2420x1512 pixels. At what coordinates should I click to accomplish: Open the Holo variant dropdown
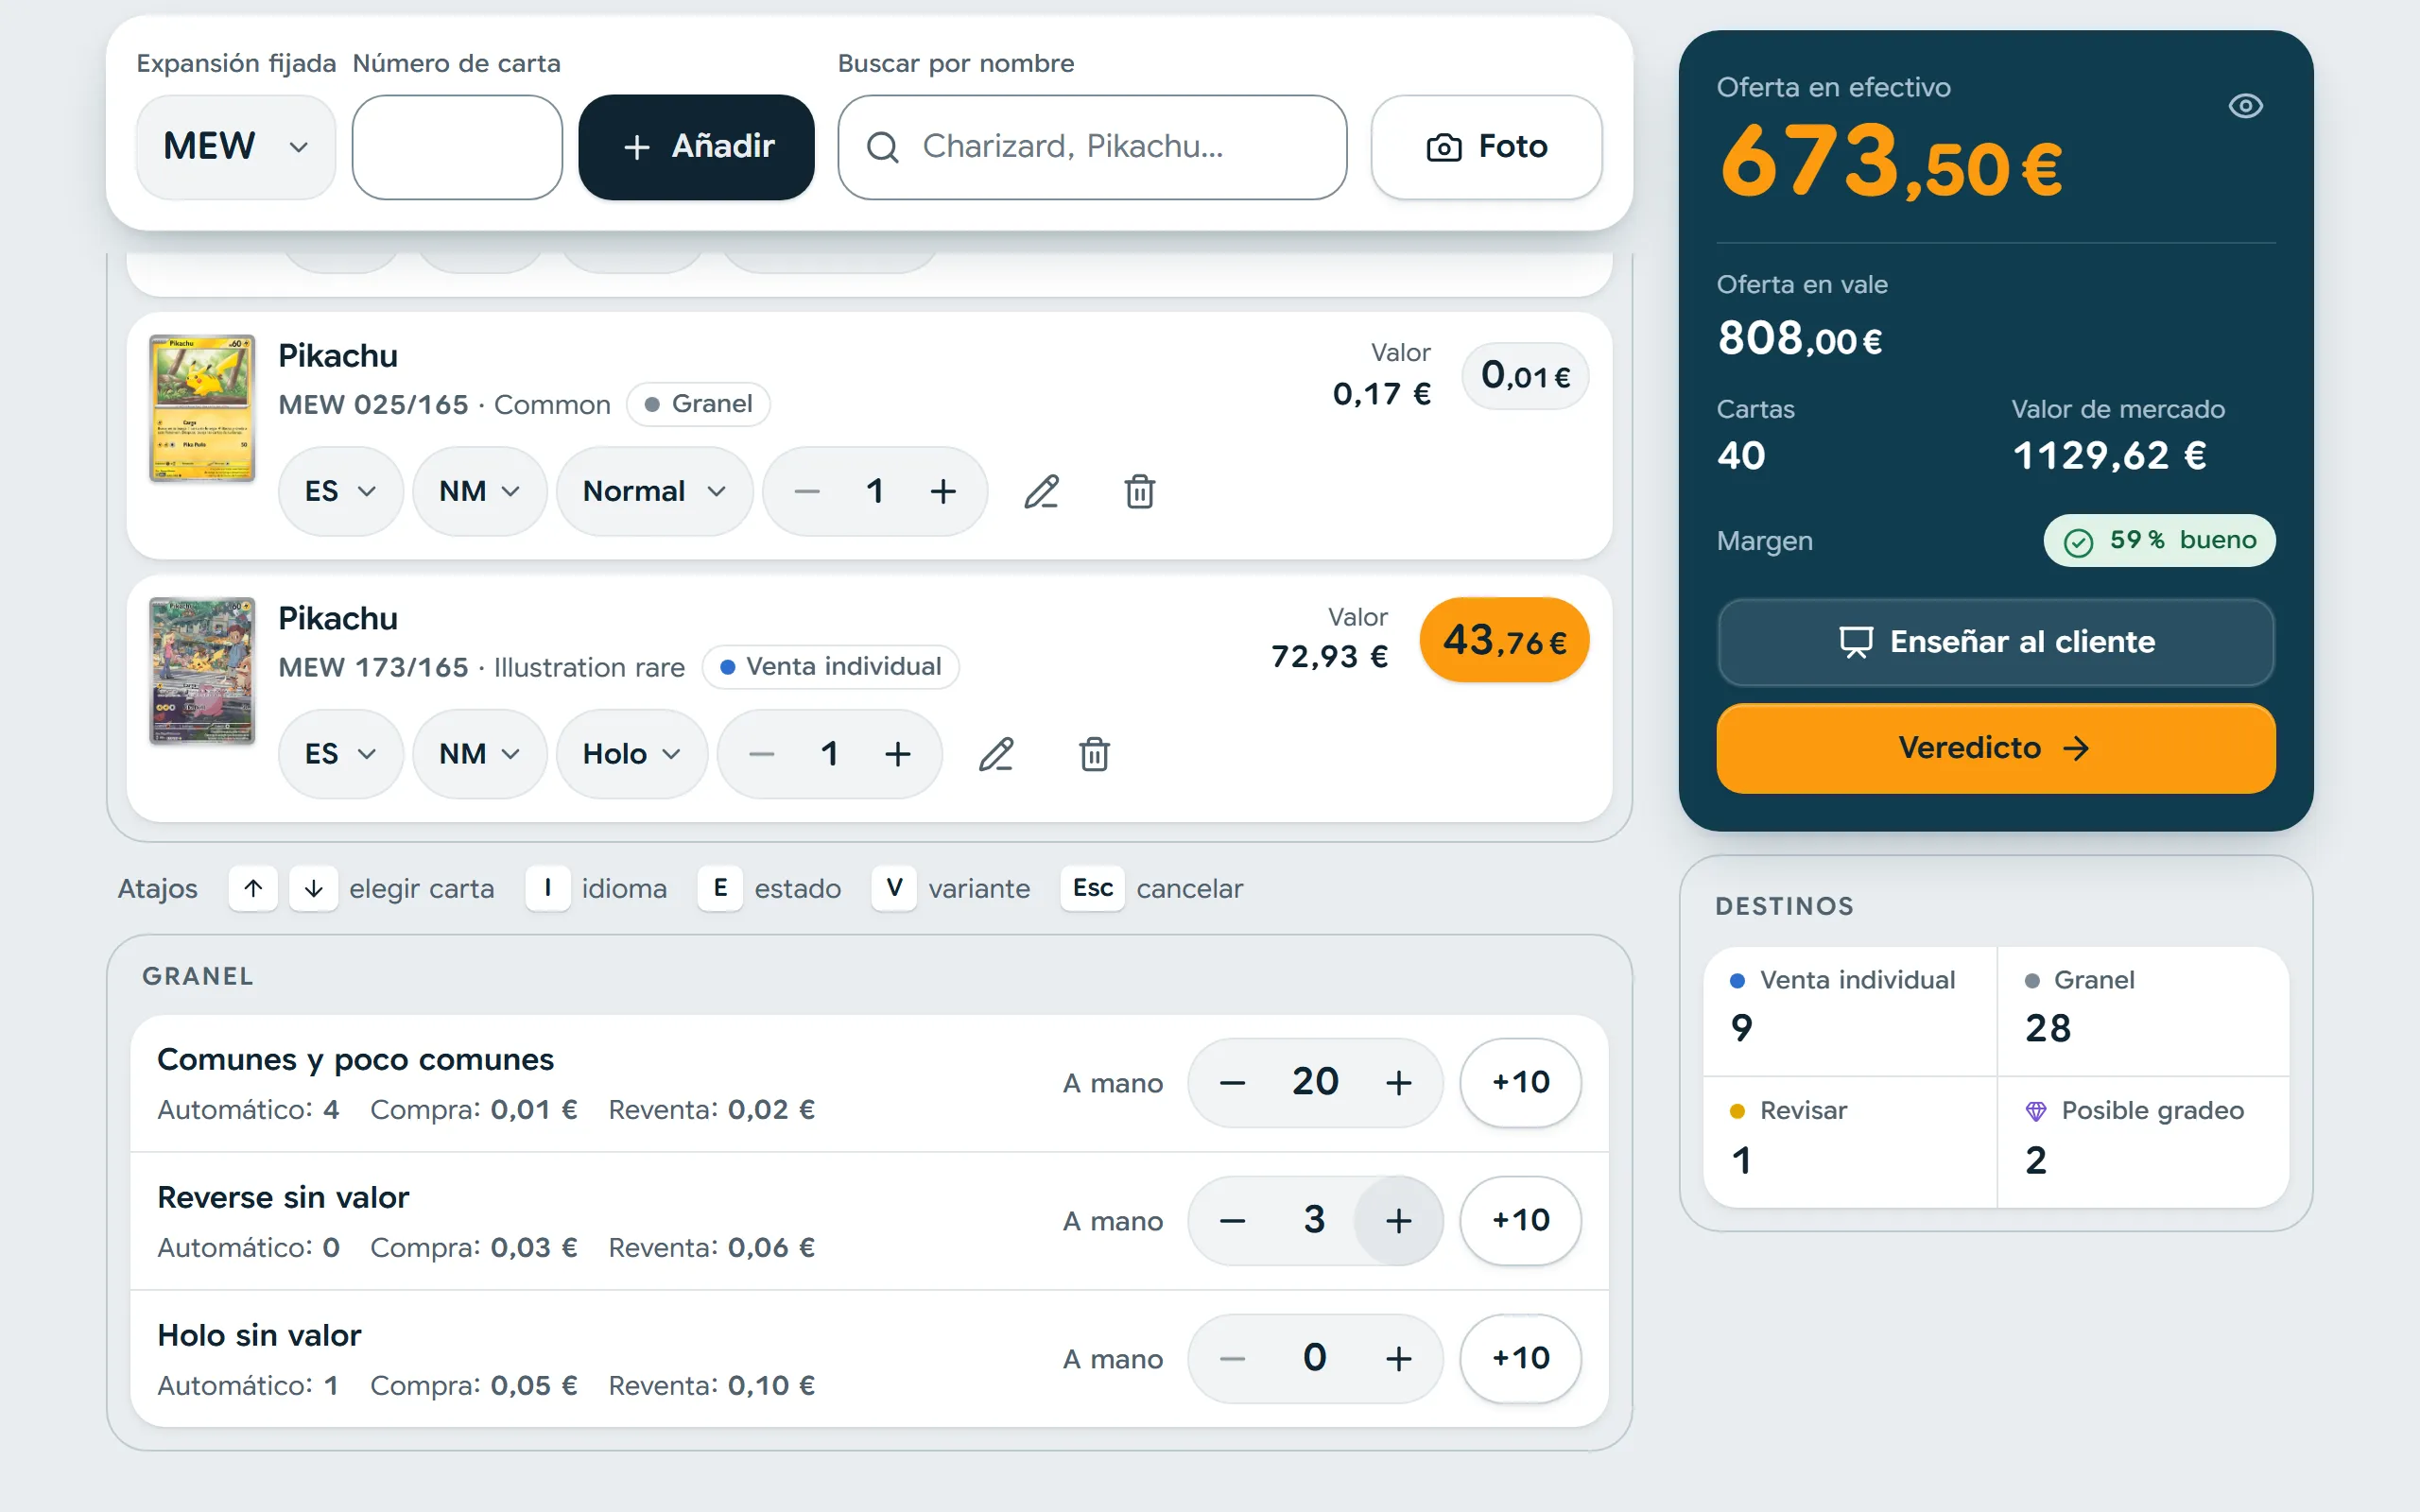[x=632, y=754]
